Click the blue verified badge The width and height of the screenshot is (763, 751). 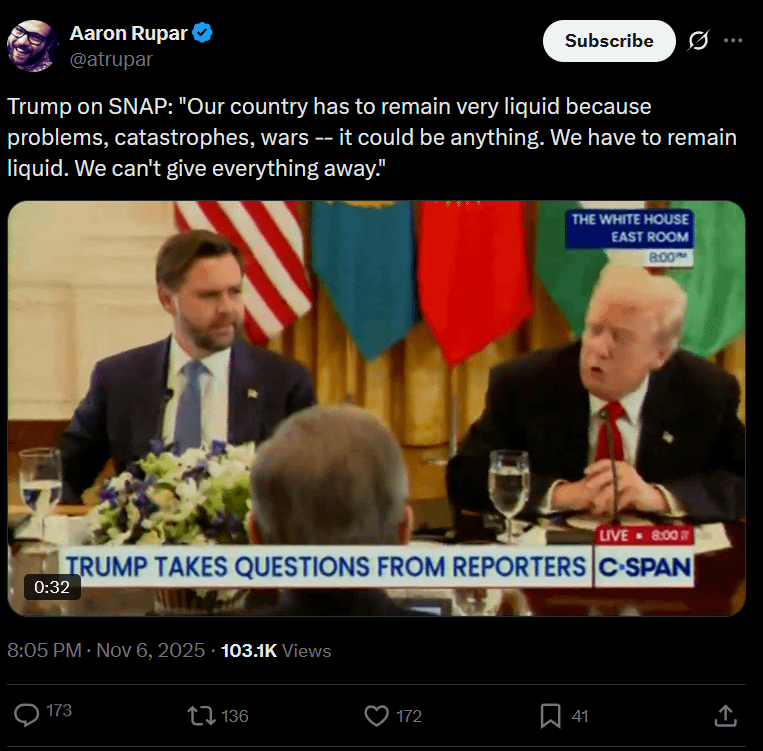point(202,33)
